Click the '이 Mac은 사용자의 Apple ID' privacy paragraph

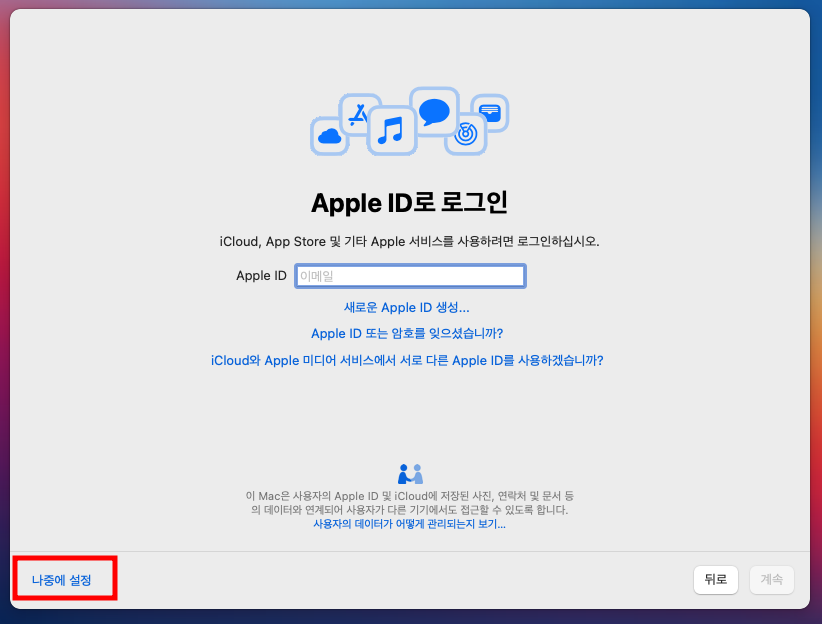[409, 503]
